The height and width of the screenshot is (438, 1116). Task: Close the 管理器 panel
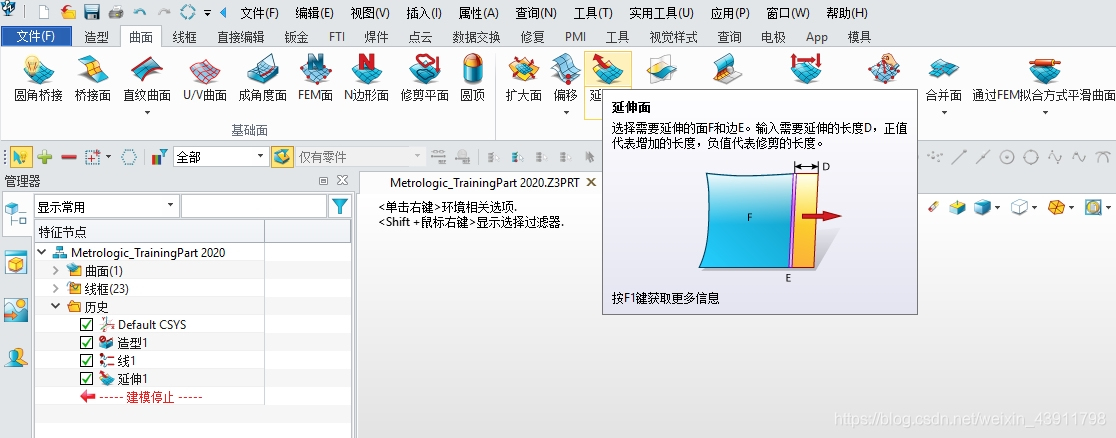pyautogui.click(x=342, y=181)
